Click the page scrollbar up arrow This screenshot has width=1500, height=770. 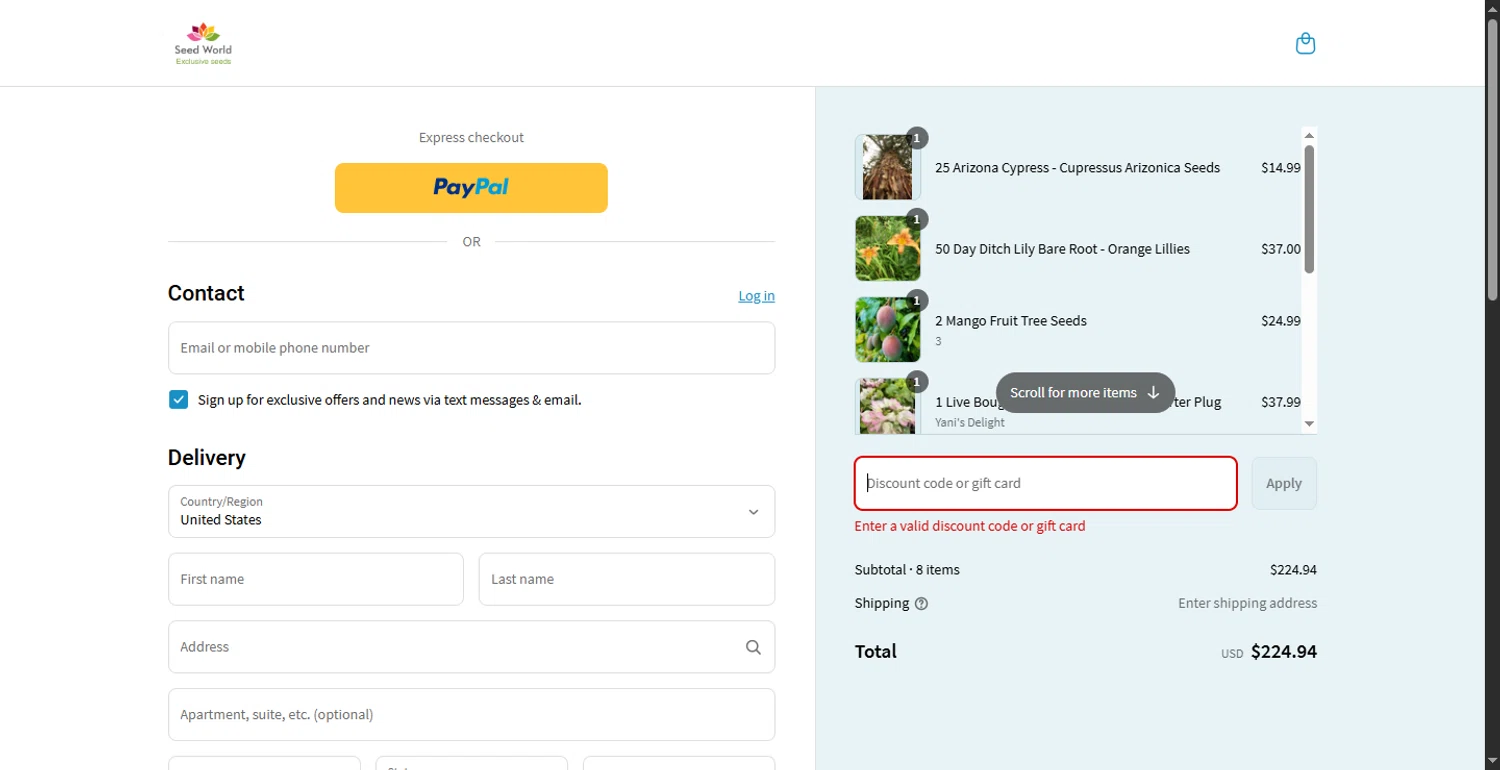pos(1492,8)
